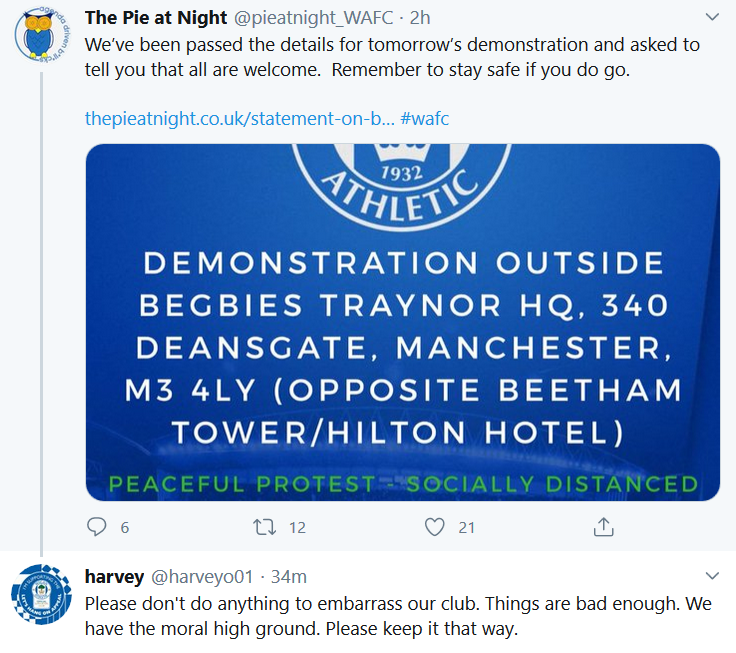This screenshot has height=653, width=736.
Task: Open The Pie at Night owl avatar
Action: 41,35
